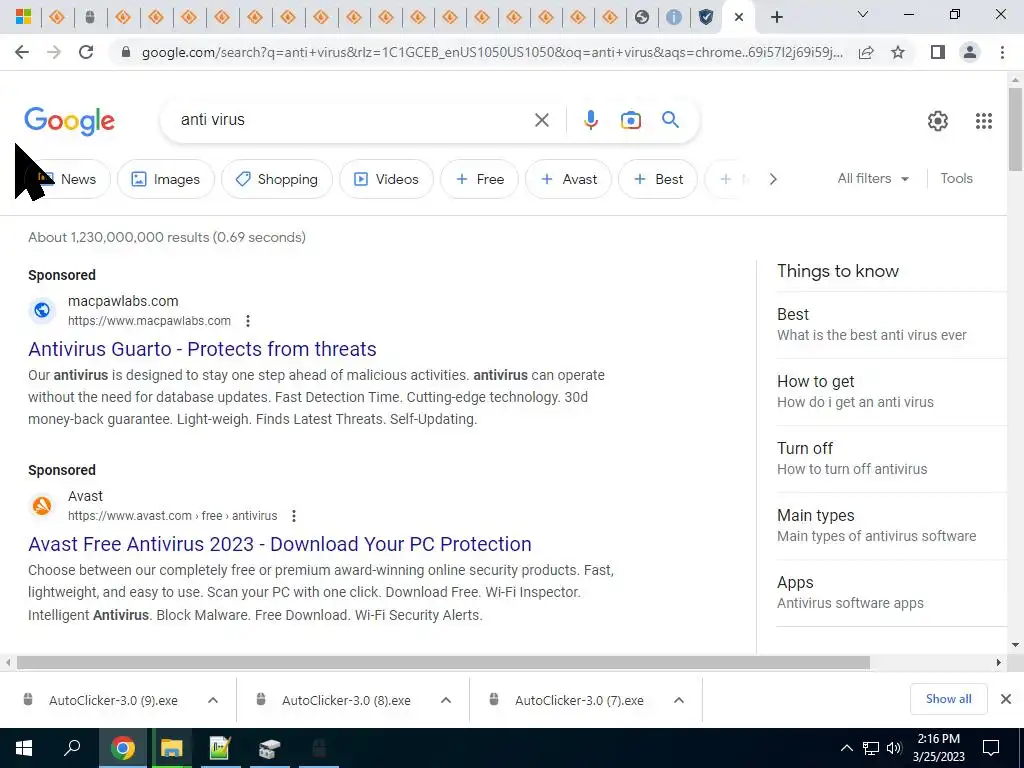Image resolution: width=1024 pixels, height=768 pixels.
Task: Clear the search query with X
Action: [x=541, y=120]
